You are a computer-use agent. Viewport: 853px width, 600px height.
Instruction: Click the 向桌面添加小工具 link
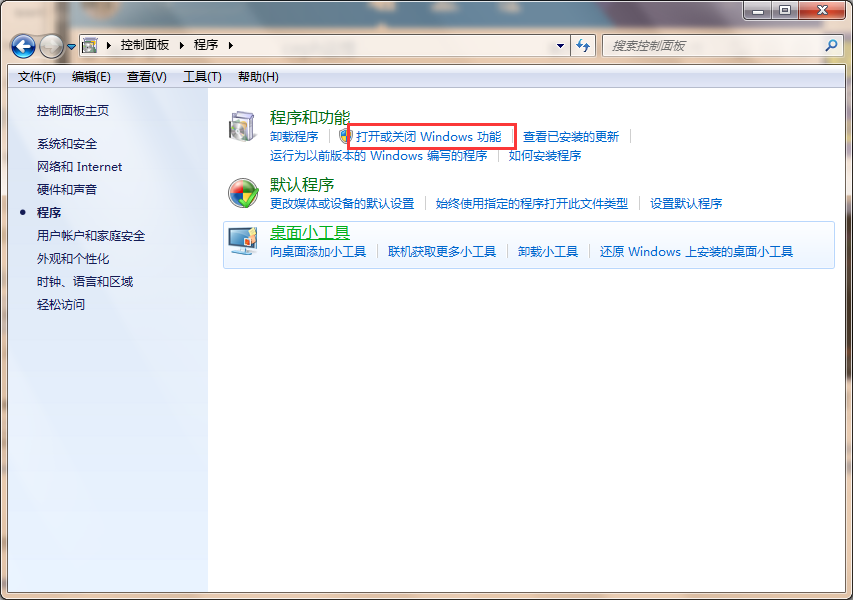[x=318, y=252]
